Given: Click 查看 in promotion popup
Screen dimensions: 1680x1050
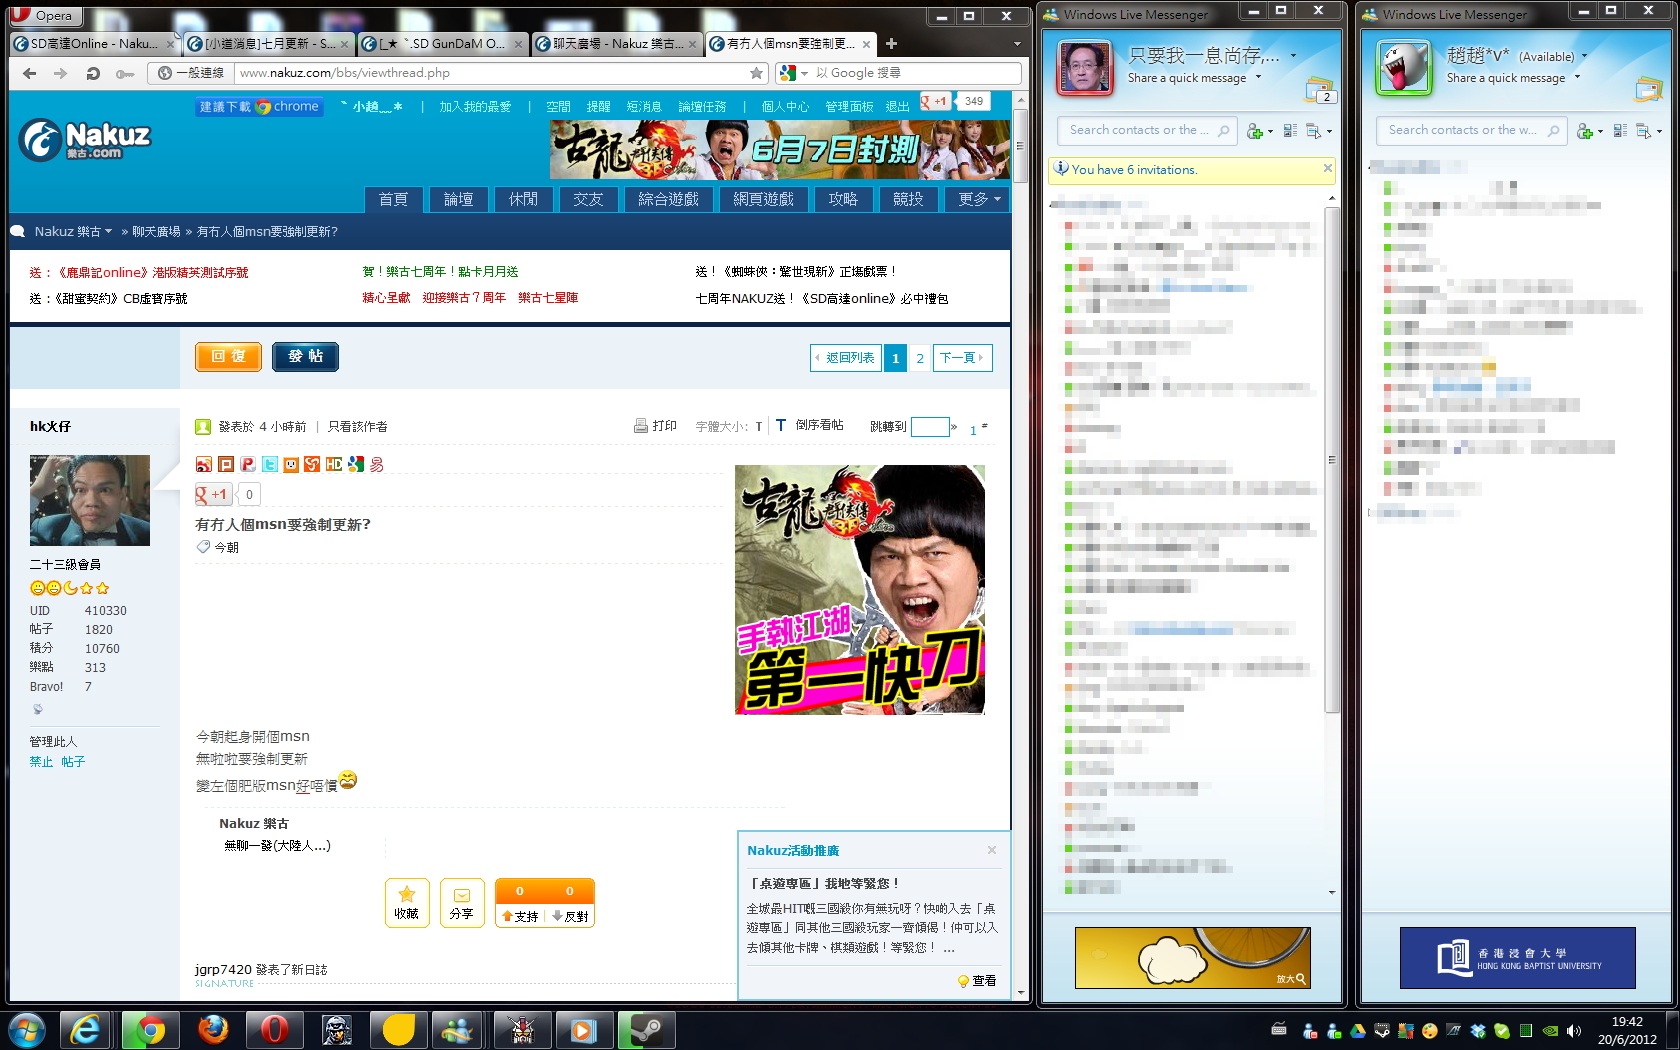Looking at the screenshot, I should click(x=977, y=981).
